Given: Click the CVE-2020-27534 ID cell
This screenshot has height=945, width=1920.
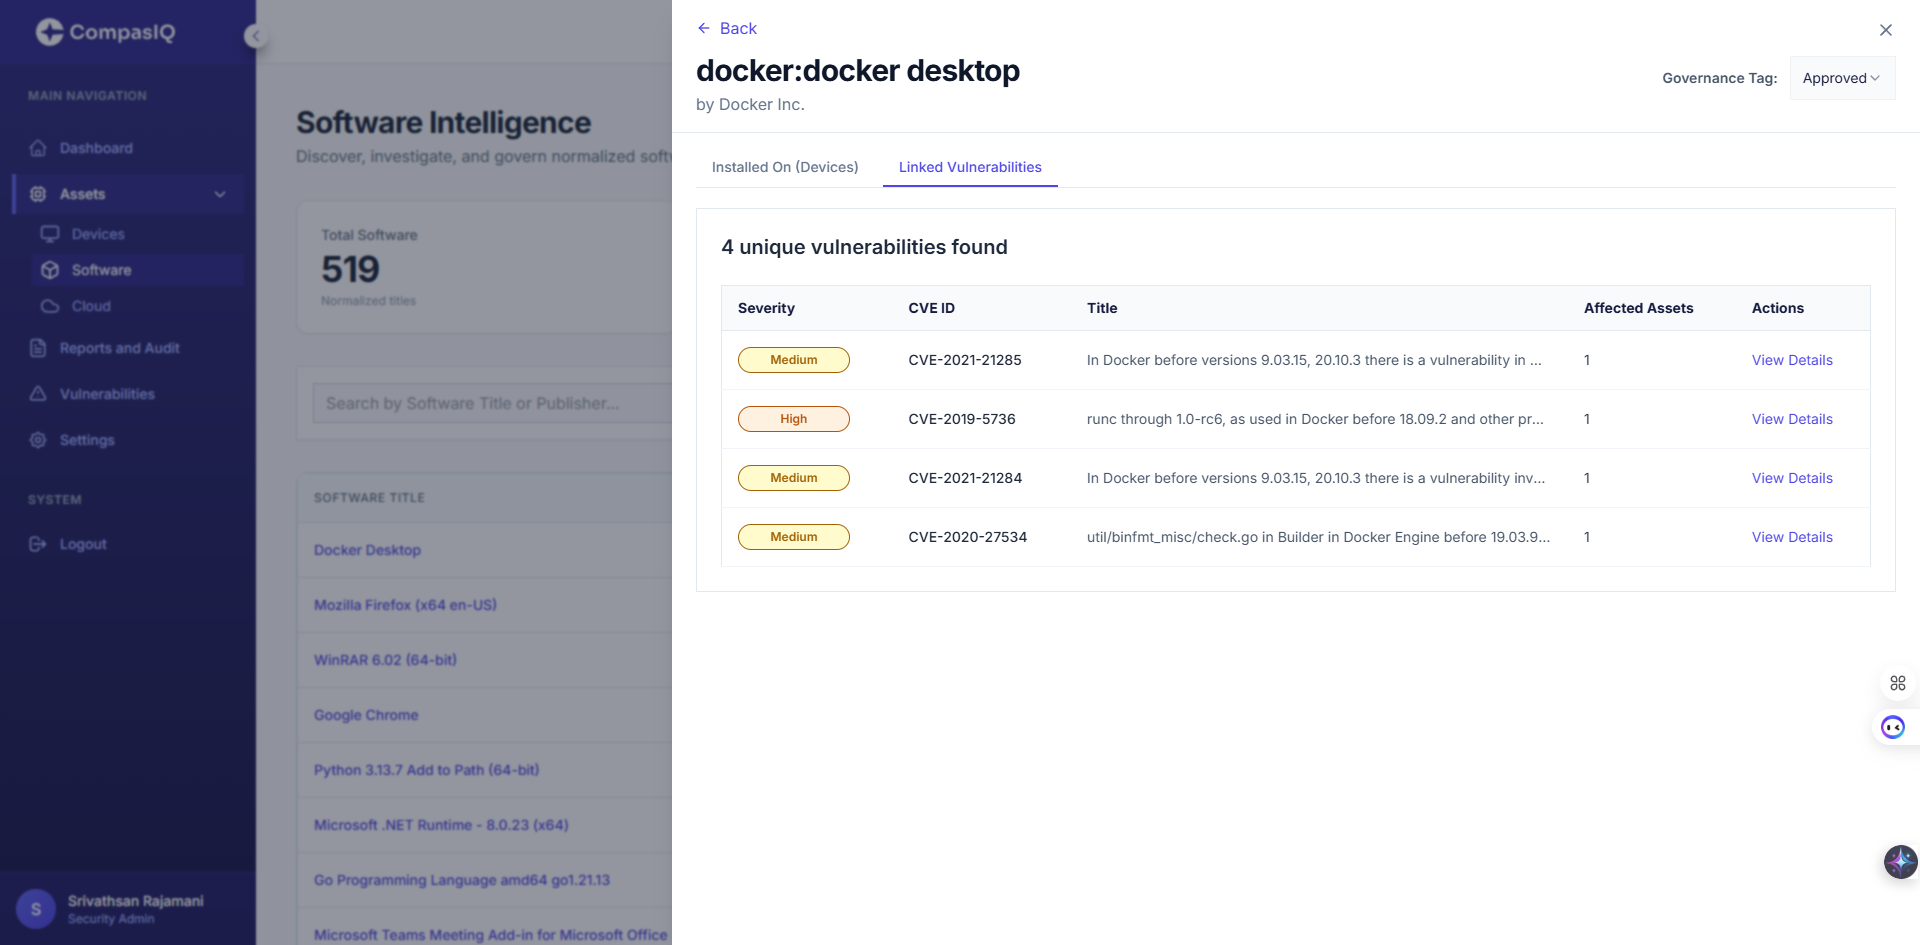Looking at the screenshot, I should pos(968,537).
